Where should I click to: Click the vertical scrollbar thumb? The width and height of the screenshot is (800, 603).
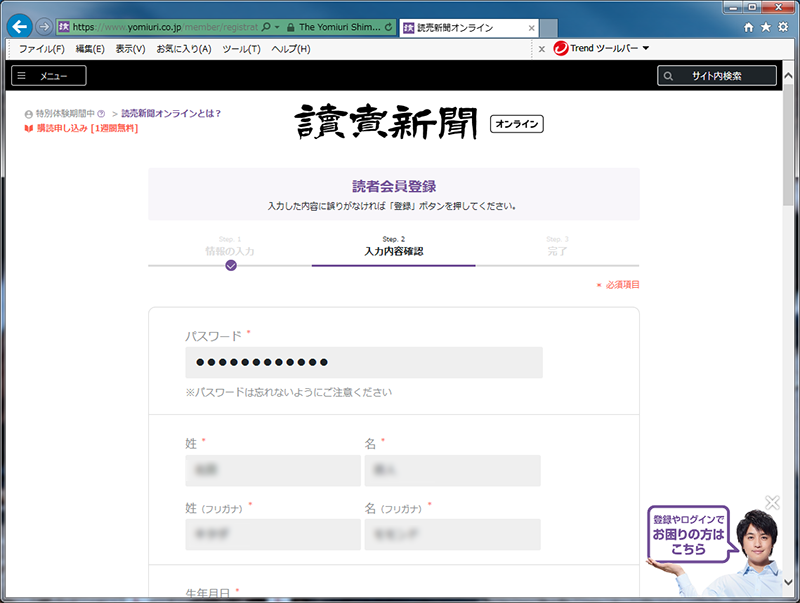(788, 144)
